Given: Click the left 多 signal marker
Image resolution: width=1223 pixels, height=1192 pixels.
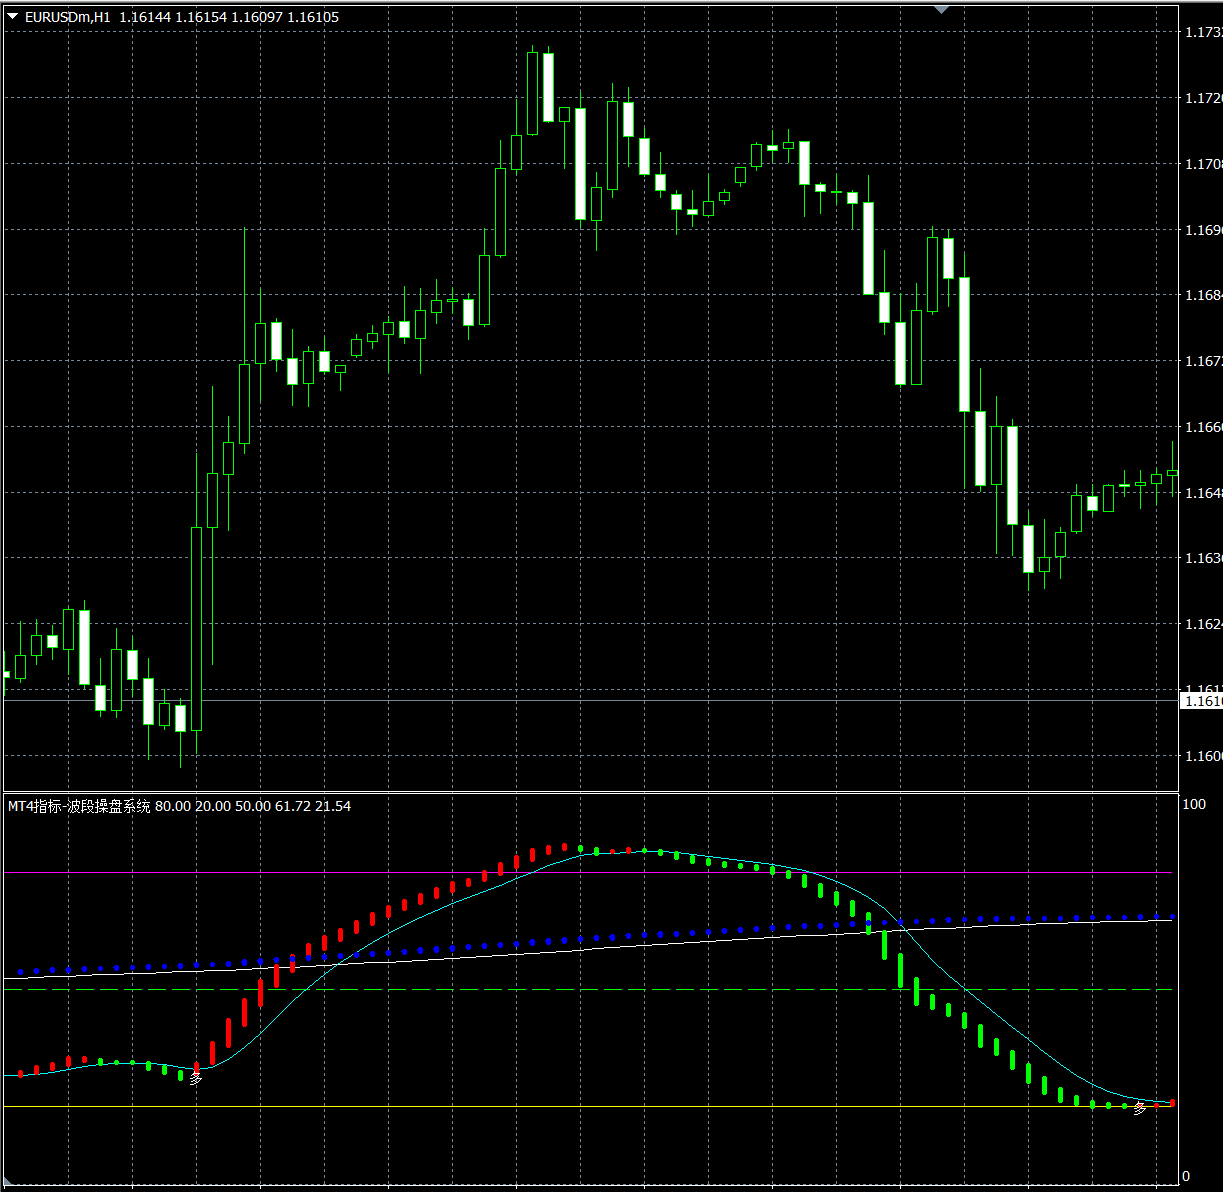Looking at the screenshot, I should 196,1079.
